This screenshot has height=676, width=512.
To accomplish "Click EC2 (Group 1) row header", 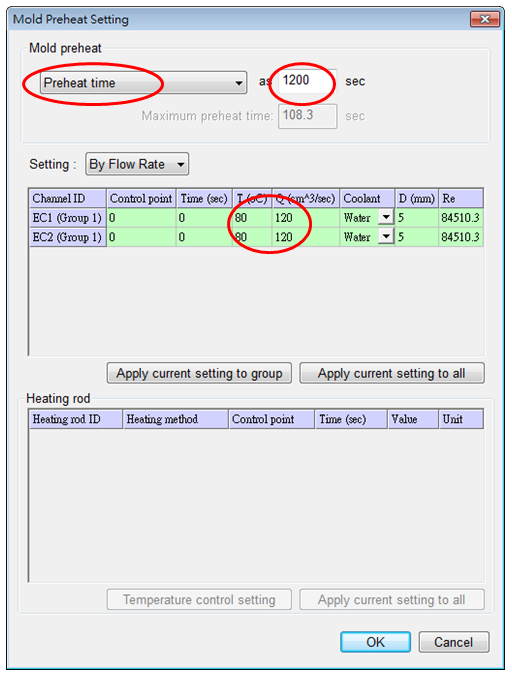I will click(x=68, y=237).
